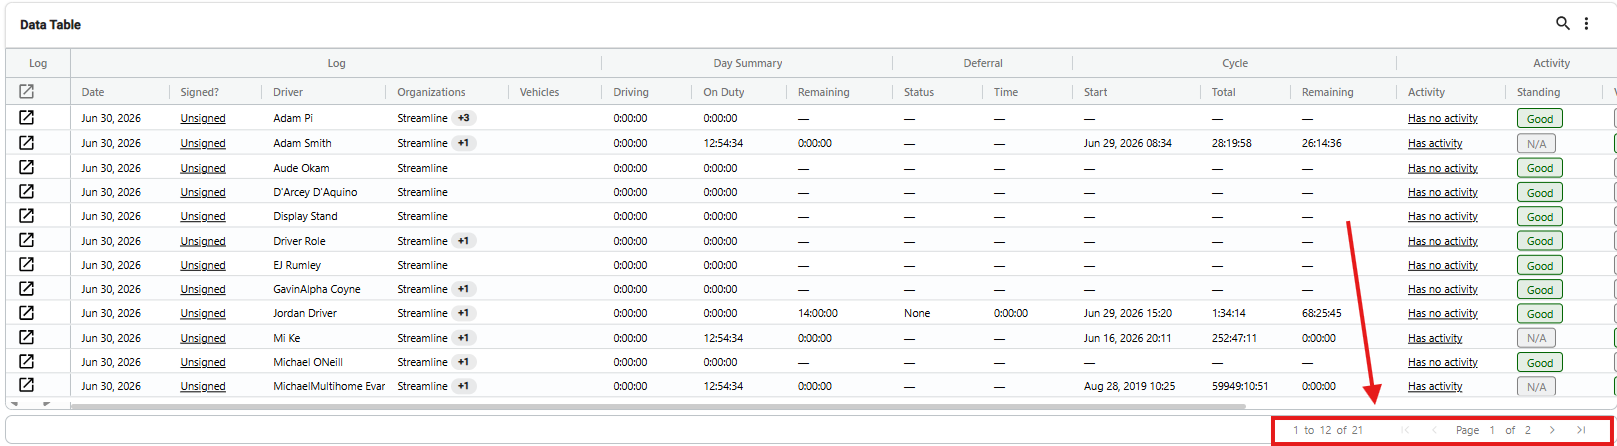Open Has no activity link for Aude Okam

[x=1443, y=168]
